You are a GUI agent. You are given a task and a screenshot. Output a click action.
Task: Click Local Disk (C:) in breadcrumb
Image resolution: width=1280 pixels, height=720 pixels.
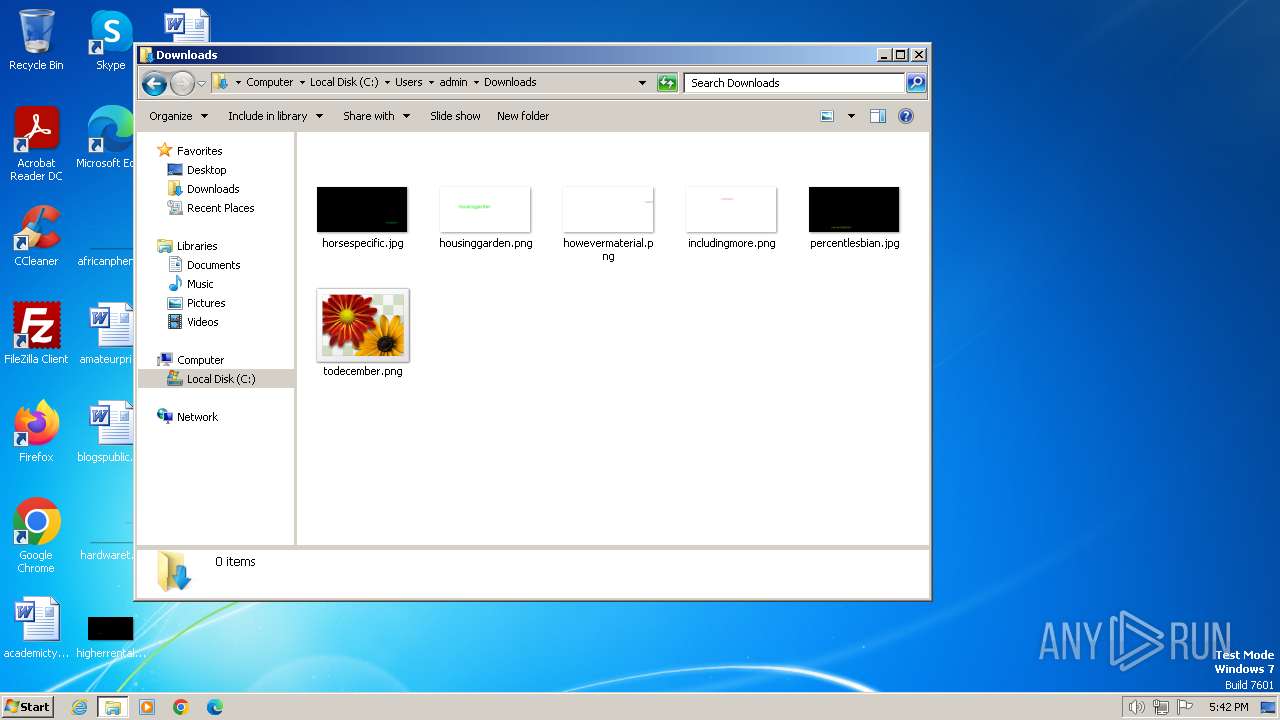point(344,83)
